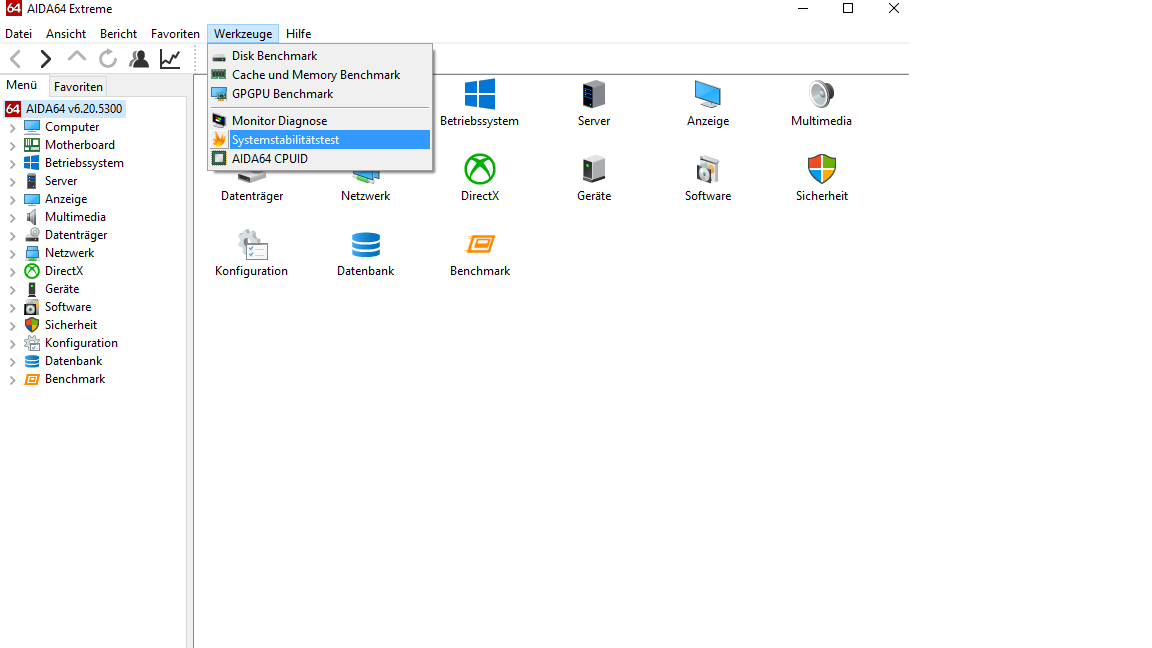The image size is (1152, 648).
Task: Launch Systemstabilitätstest from the menu
Action: [x=320, y=140]
